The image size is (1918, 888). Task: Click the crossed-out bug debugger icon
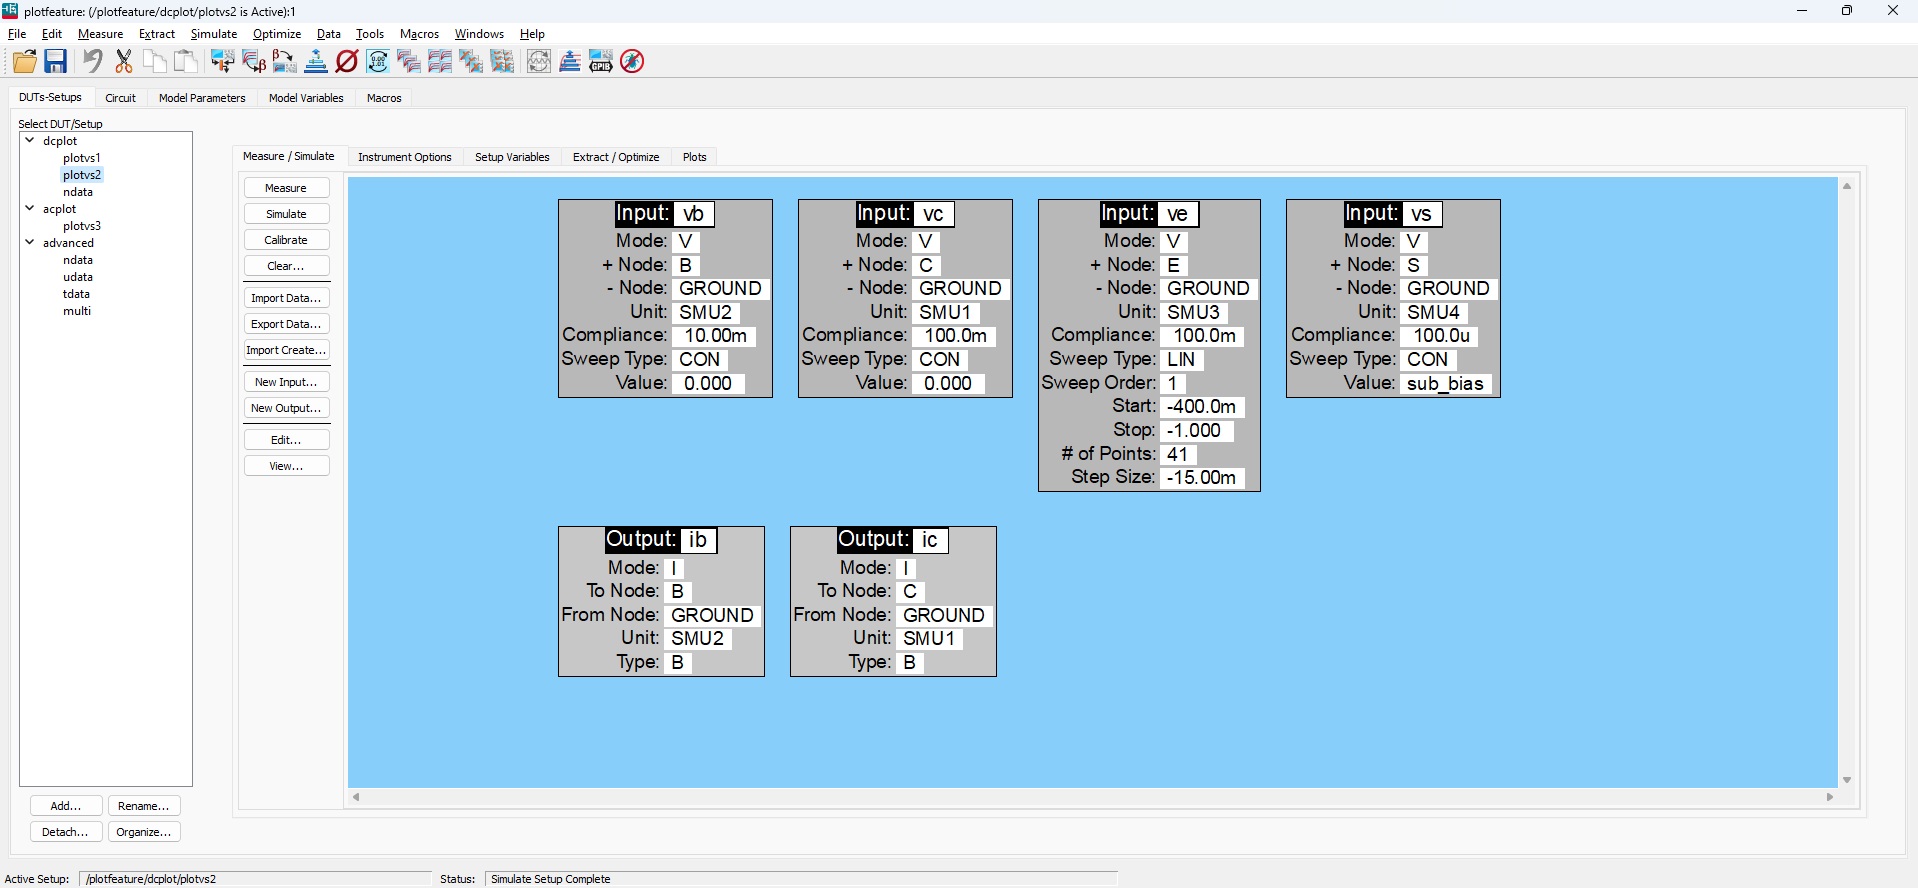pyautogui.click(x=632, y=62)
